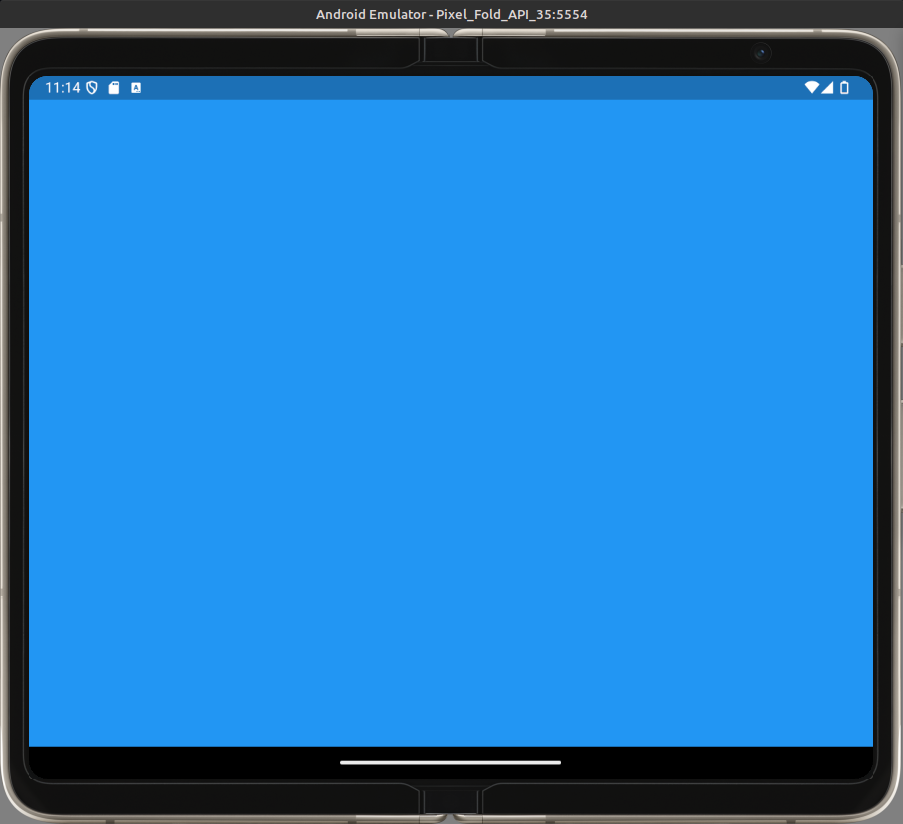903x824 pixels.
Task: Click the Android Emulator window title text
Action: pos(452,14)
